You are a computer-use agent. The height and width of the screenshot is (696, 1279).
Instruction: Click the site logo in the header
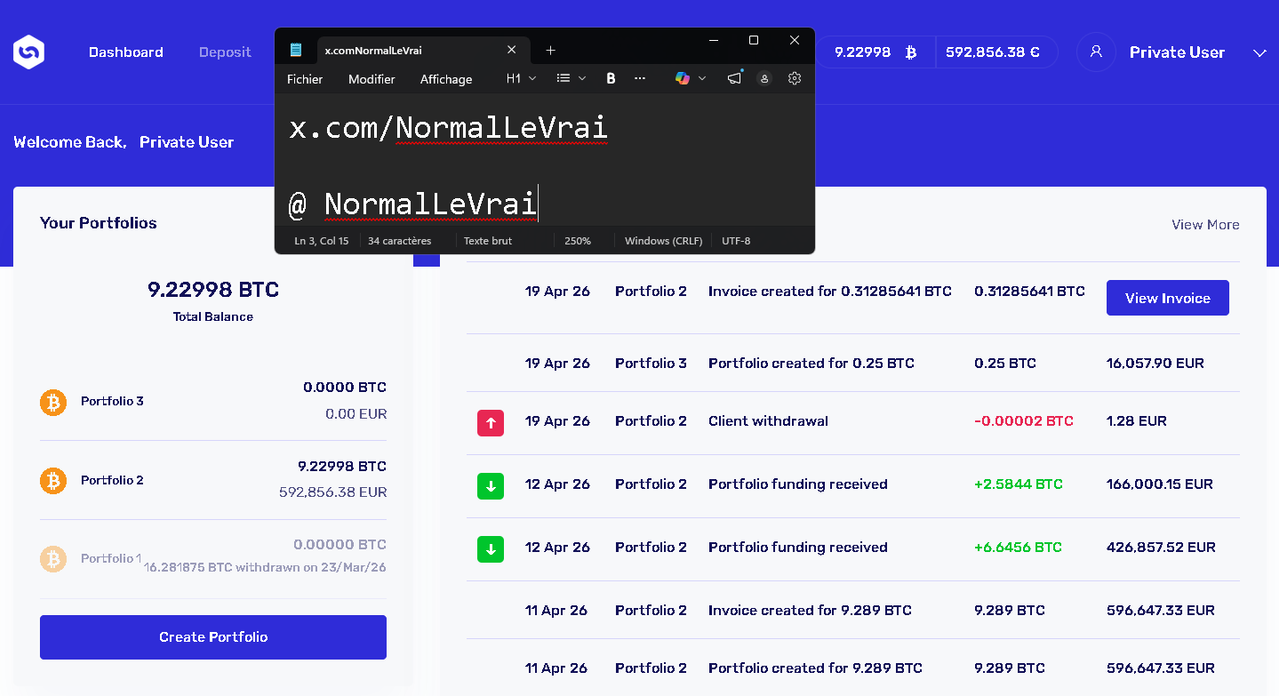[29, 52]
